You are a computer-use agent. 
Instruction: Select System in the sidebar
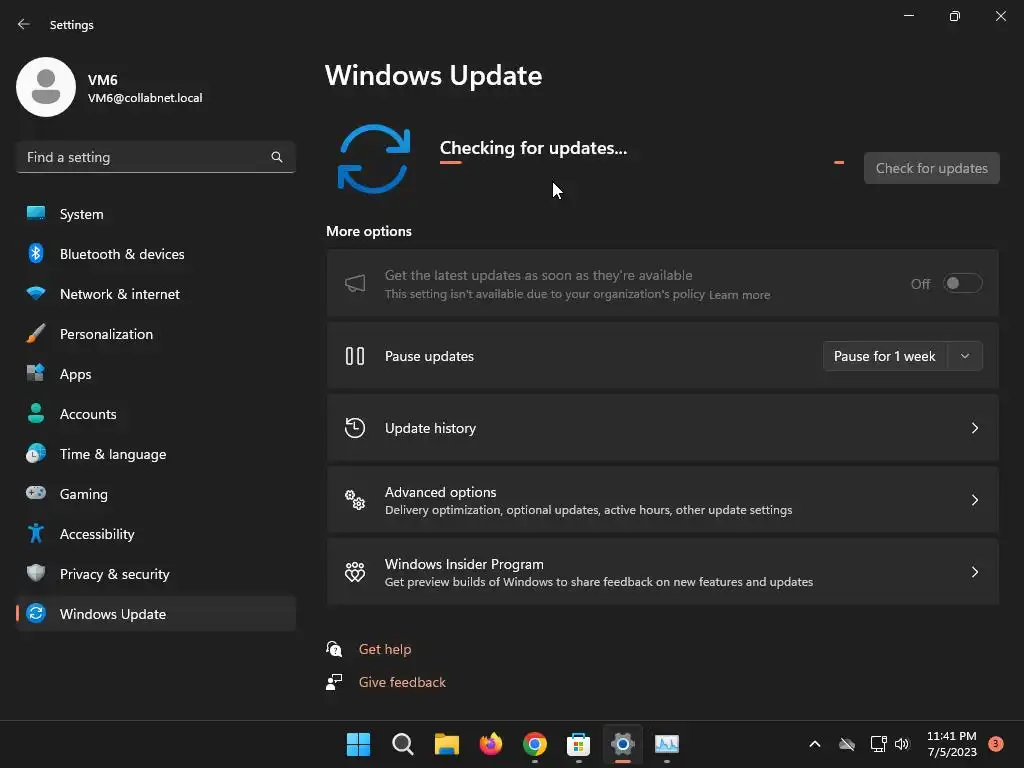[155, 214]
